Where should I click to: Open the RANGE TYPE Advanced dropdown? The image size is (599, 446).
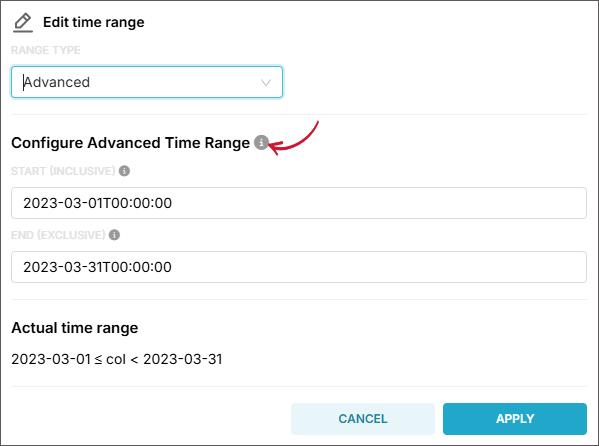click(x=147, y=82)
